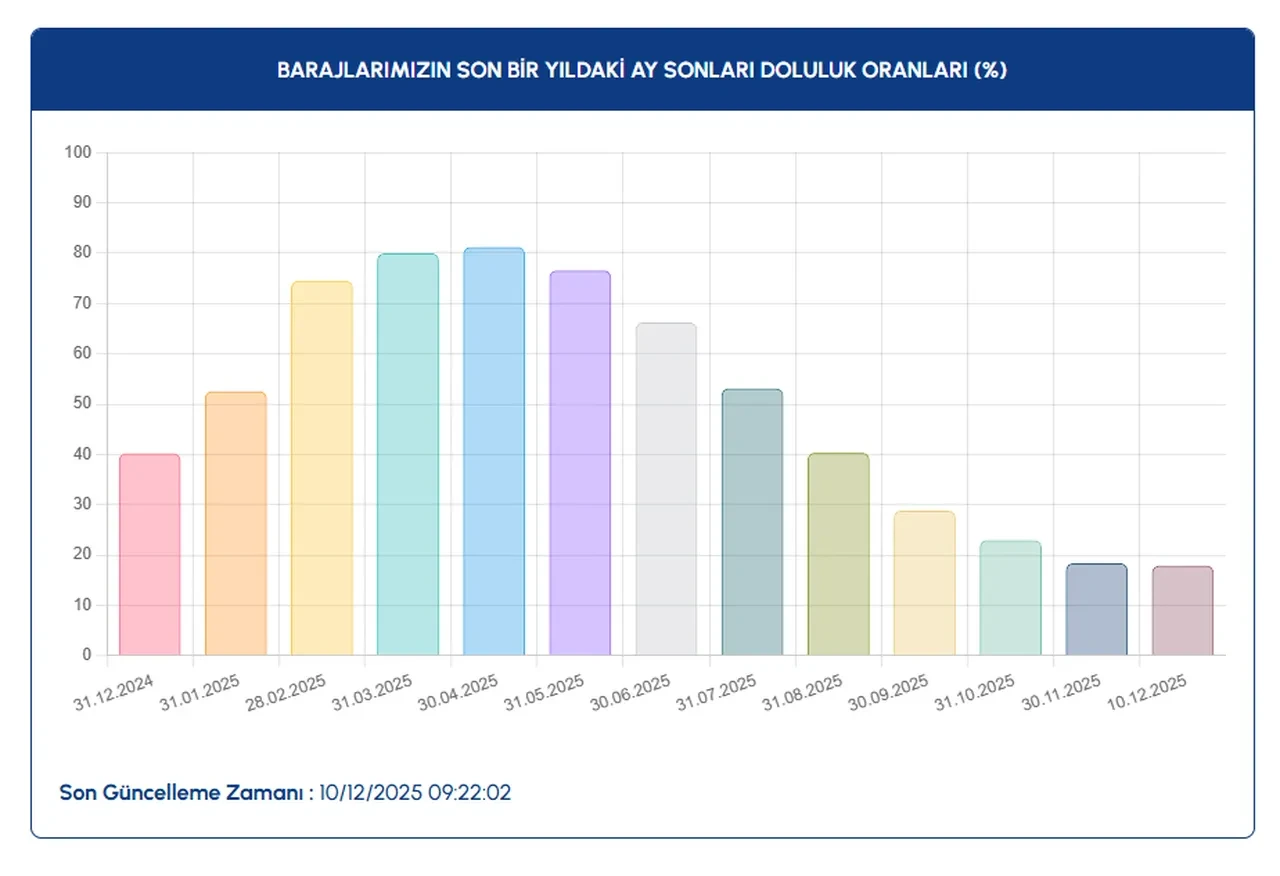Click the 28.02.2025 x-axis date label
This screenshot has height=876, width=1280.
[284, 692]
